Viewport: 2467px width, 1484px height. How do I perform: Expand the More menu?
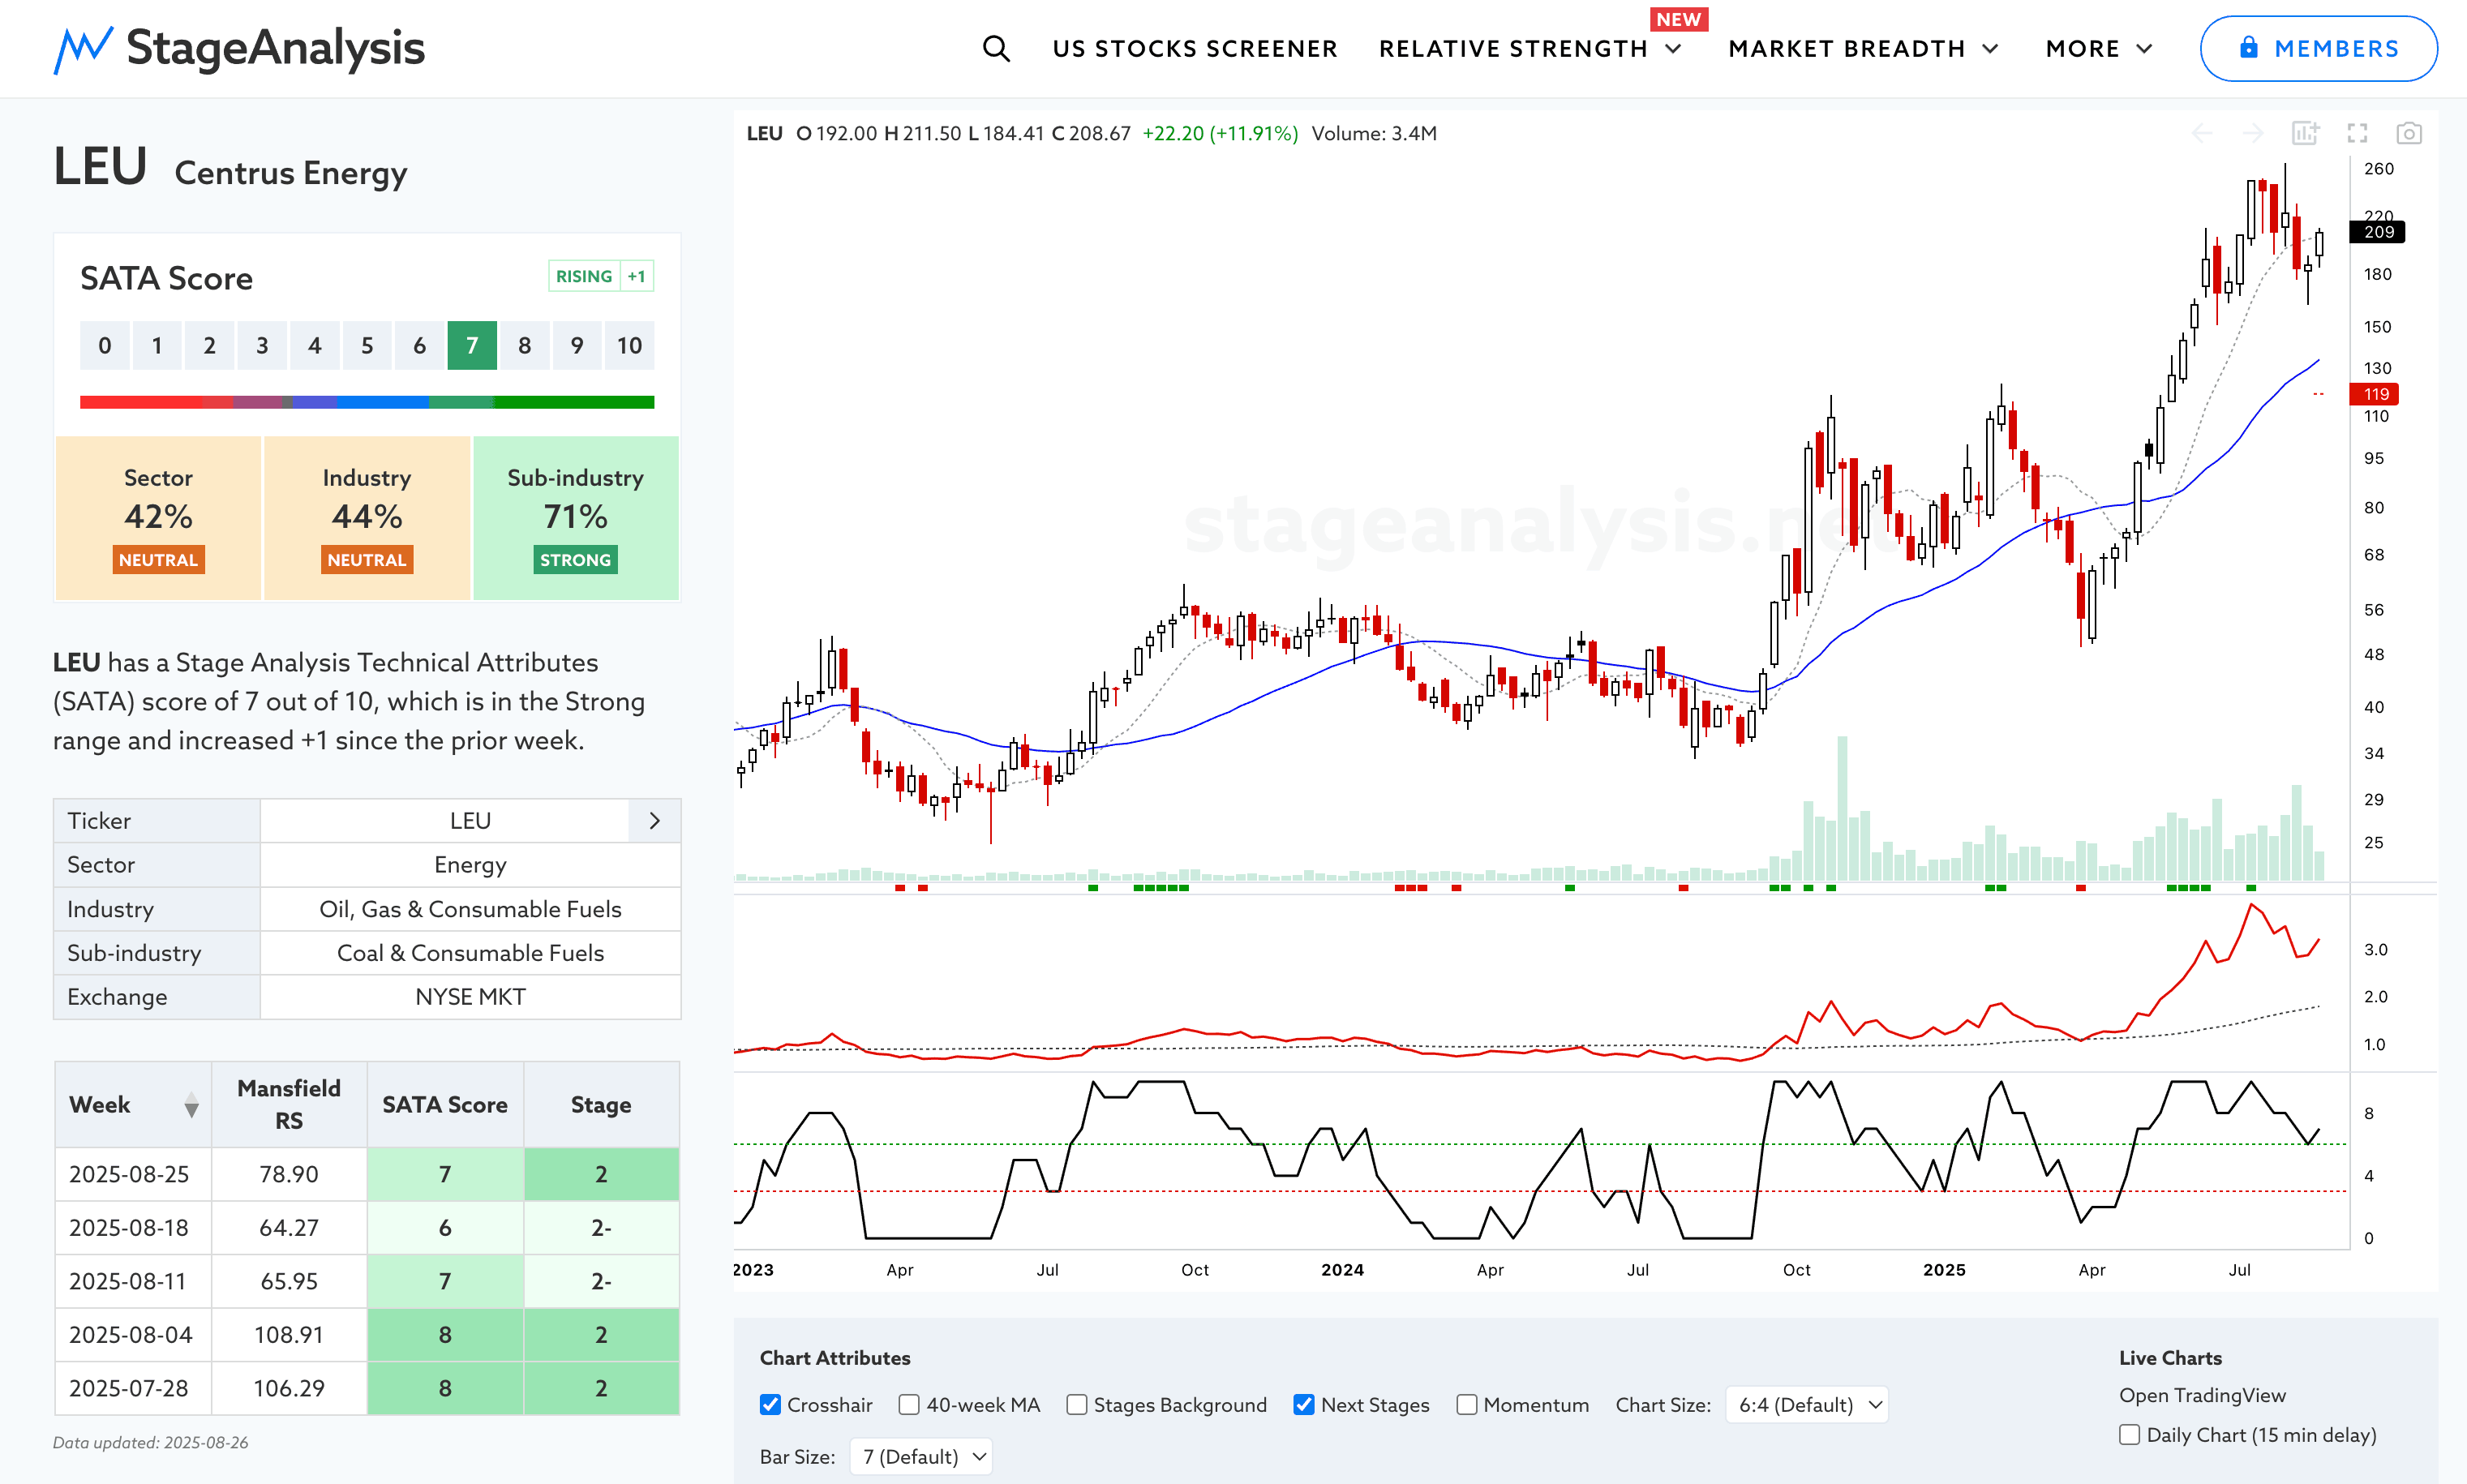(2098, 48)
